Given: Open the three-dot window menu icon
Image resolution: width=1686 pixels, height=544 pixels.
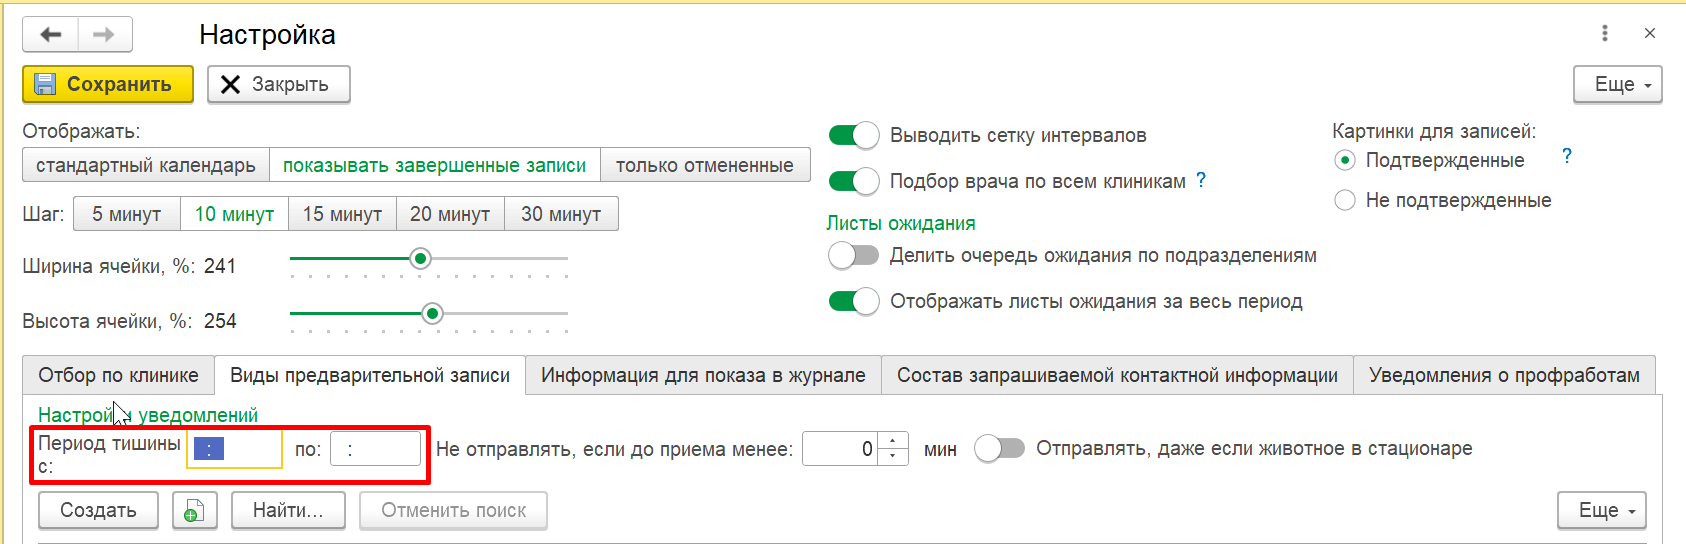Looking at the screenshot, I should [1605, 33].
